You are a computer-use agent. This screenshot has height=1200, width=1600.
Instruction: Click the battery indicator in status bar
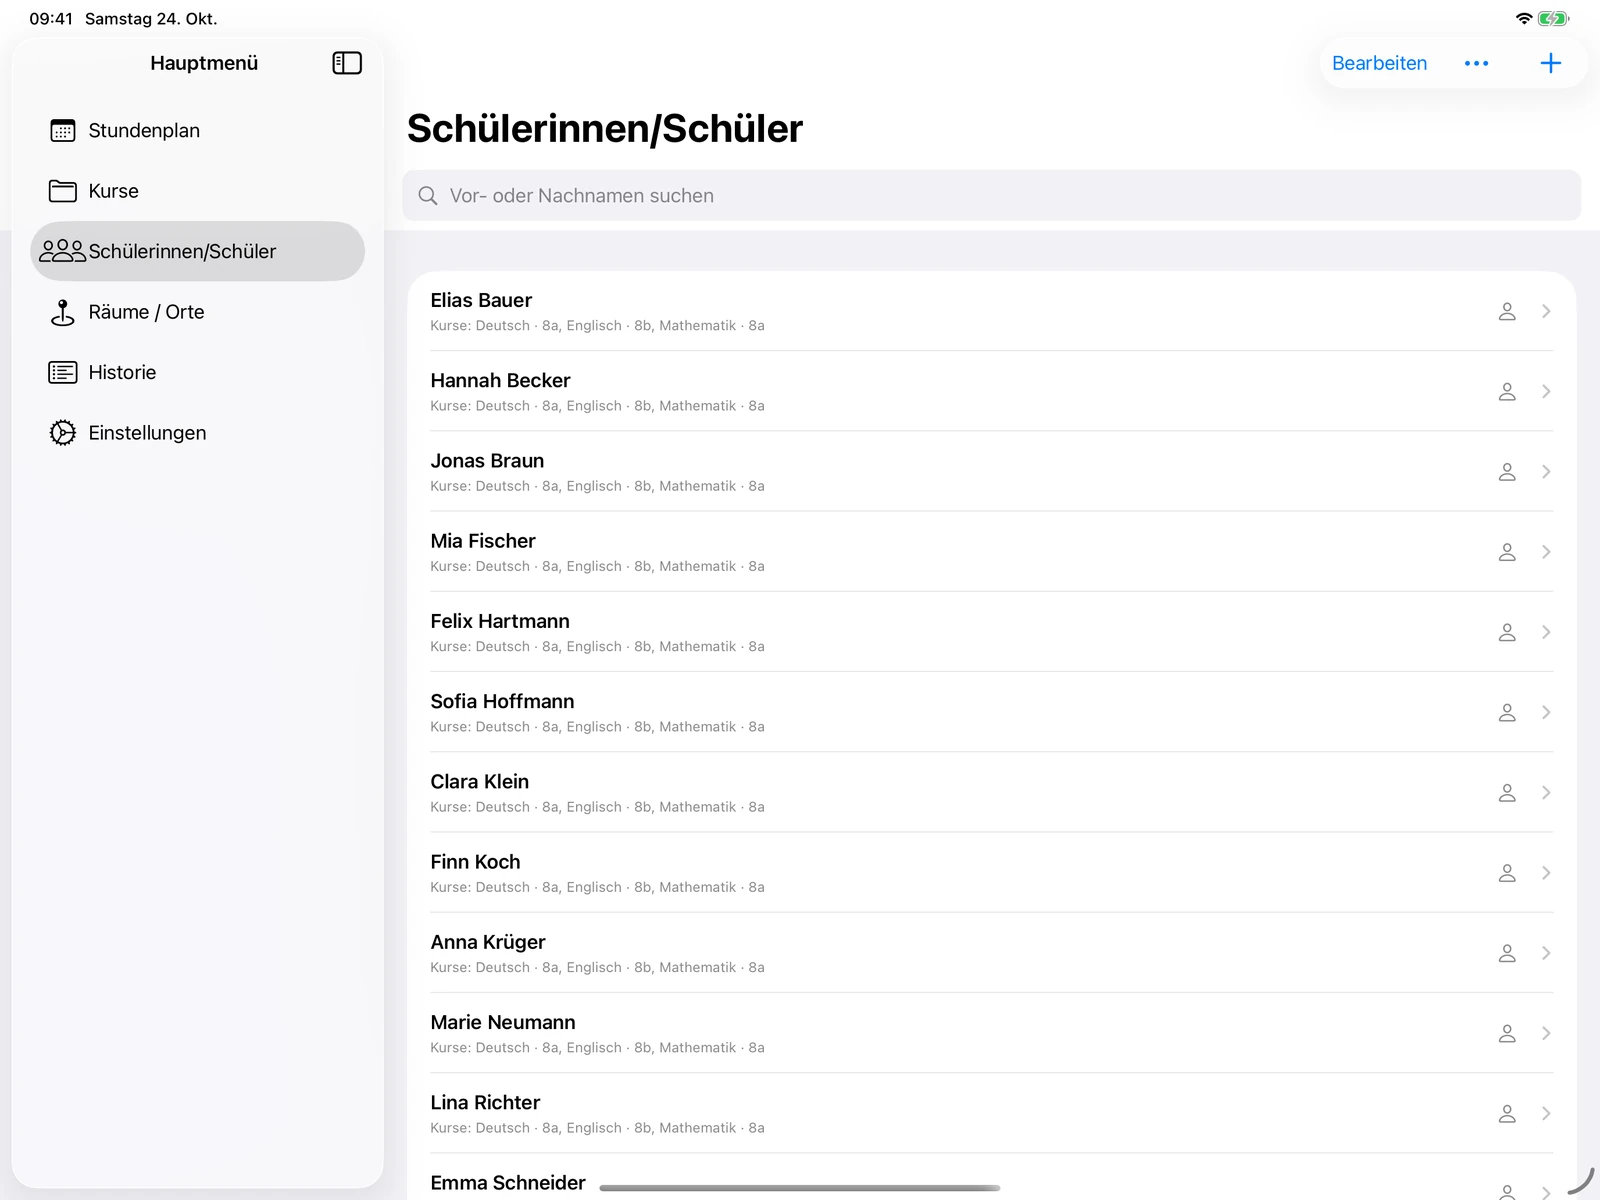click(1553, 18)
